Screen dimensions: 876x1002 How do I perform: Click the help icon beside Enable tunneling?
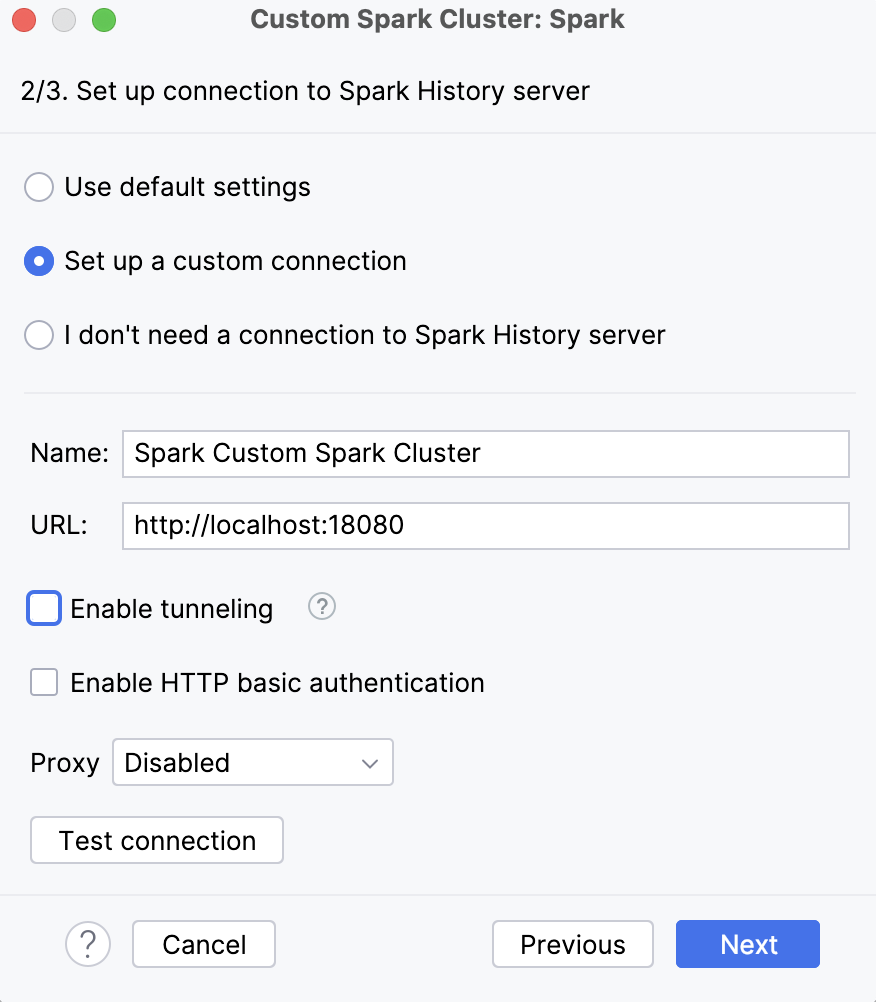coord(321,607)
